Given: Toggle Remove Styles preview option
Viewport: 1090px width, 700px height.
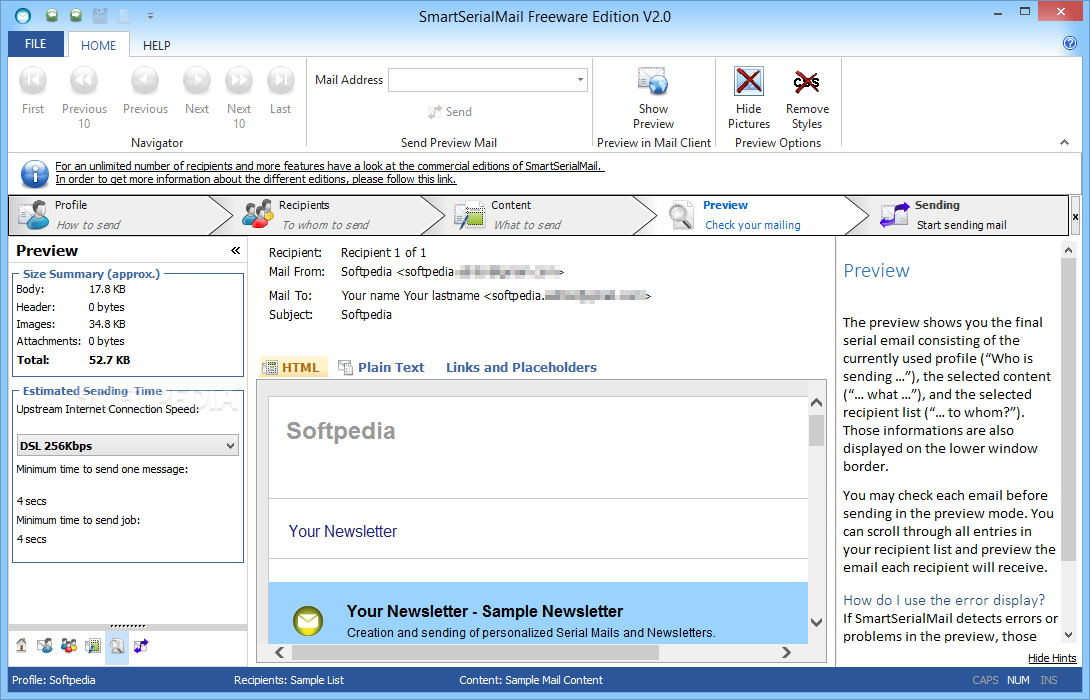Looking at the screenshot, I should (807, 98).
